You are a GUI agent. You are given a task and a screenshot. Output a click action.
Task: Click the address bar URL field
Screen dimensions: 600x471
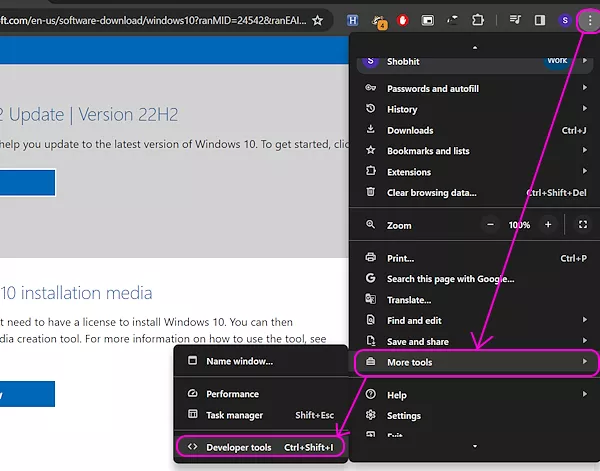point(150,20)
